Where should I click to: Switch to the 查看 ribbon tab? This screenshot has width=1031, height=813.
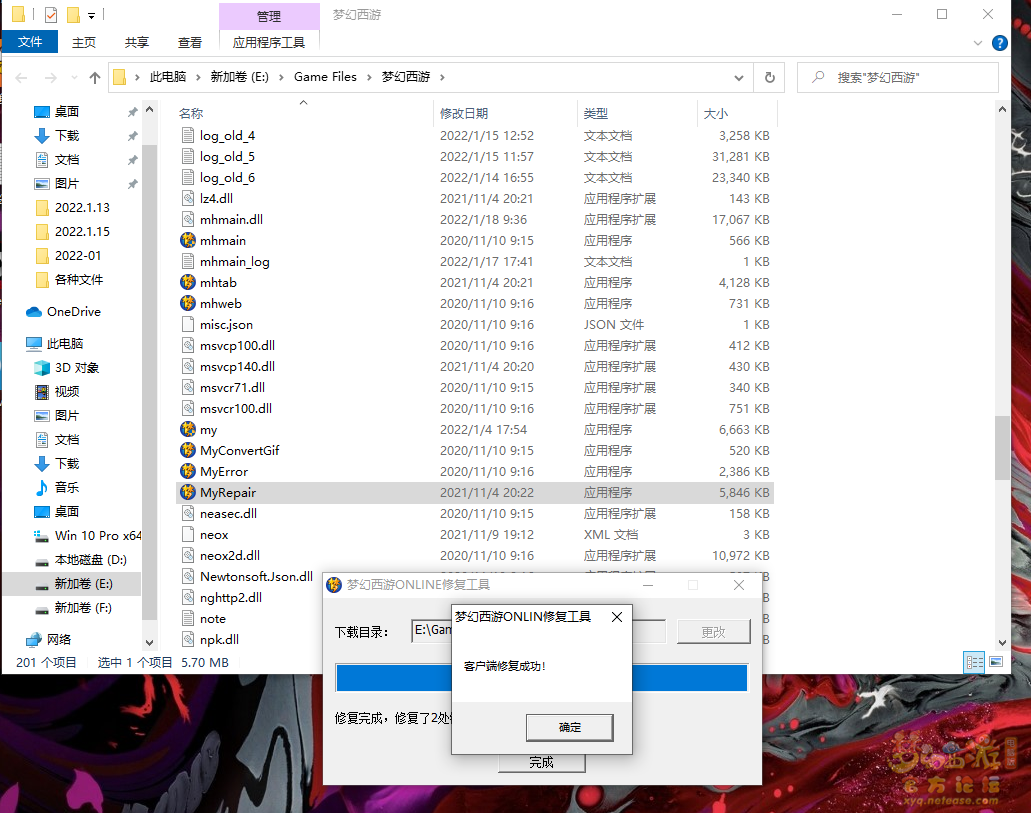[190, 43]
